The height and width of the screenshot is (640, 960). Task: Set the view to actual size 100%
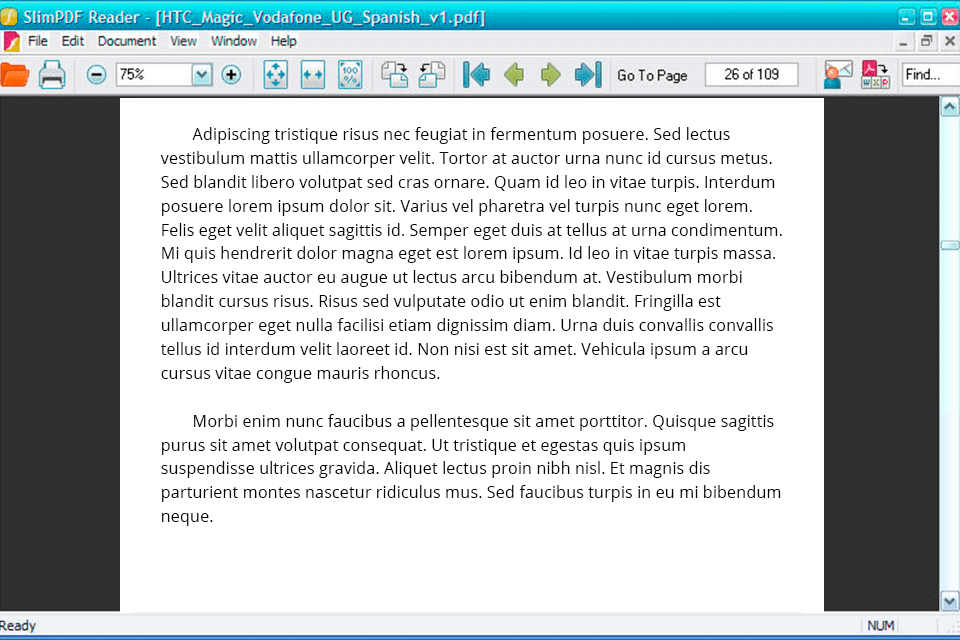[x=350, y=75]
